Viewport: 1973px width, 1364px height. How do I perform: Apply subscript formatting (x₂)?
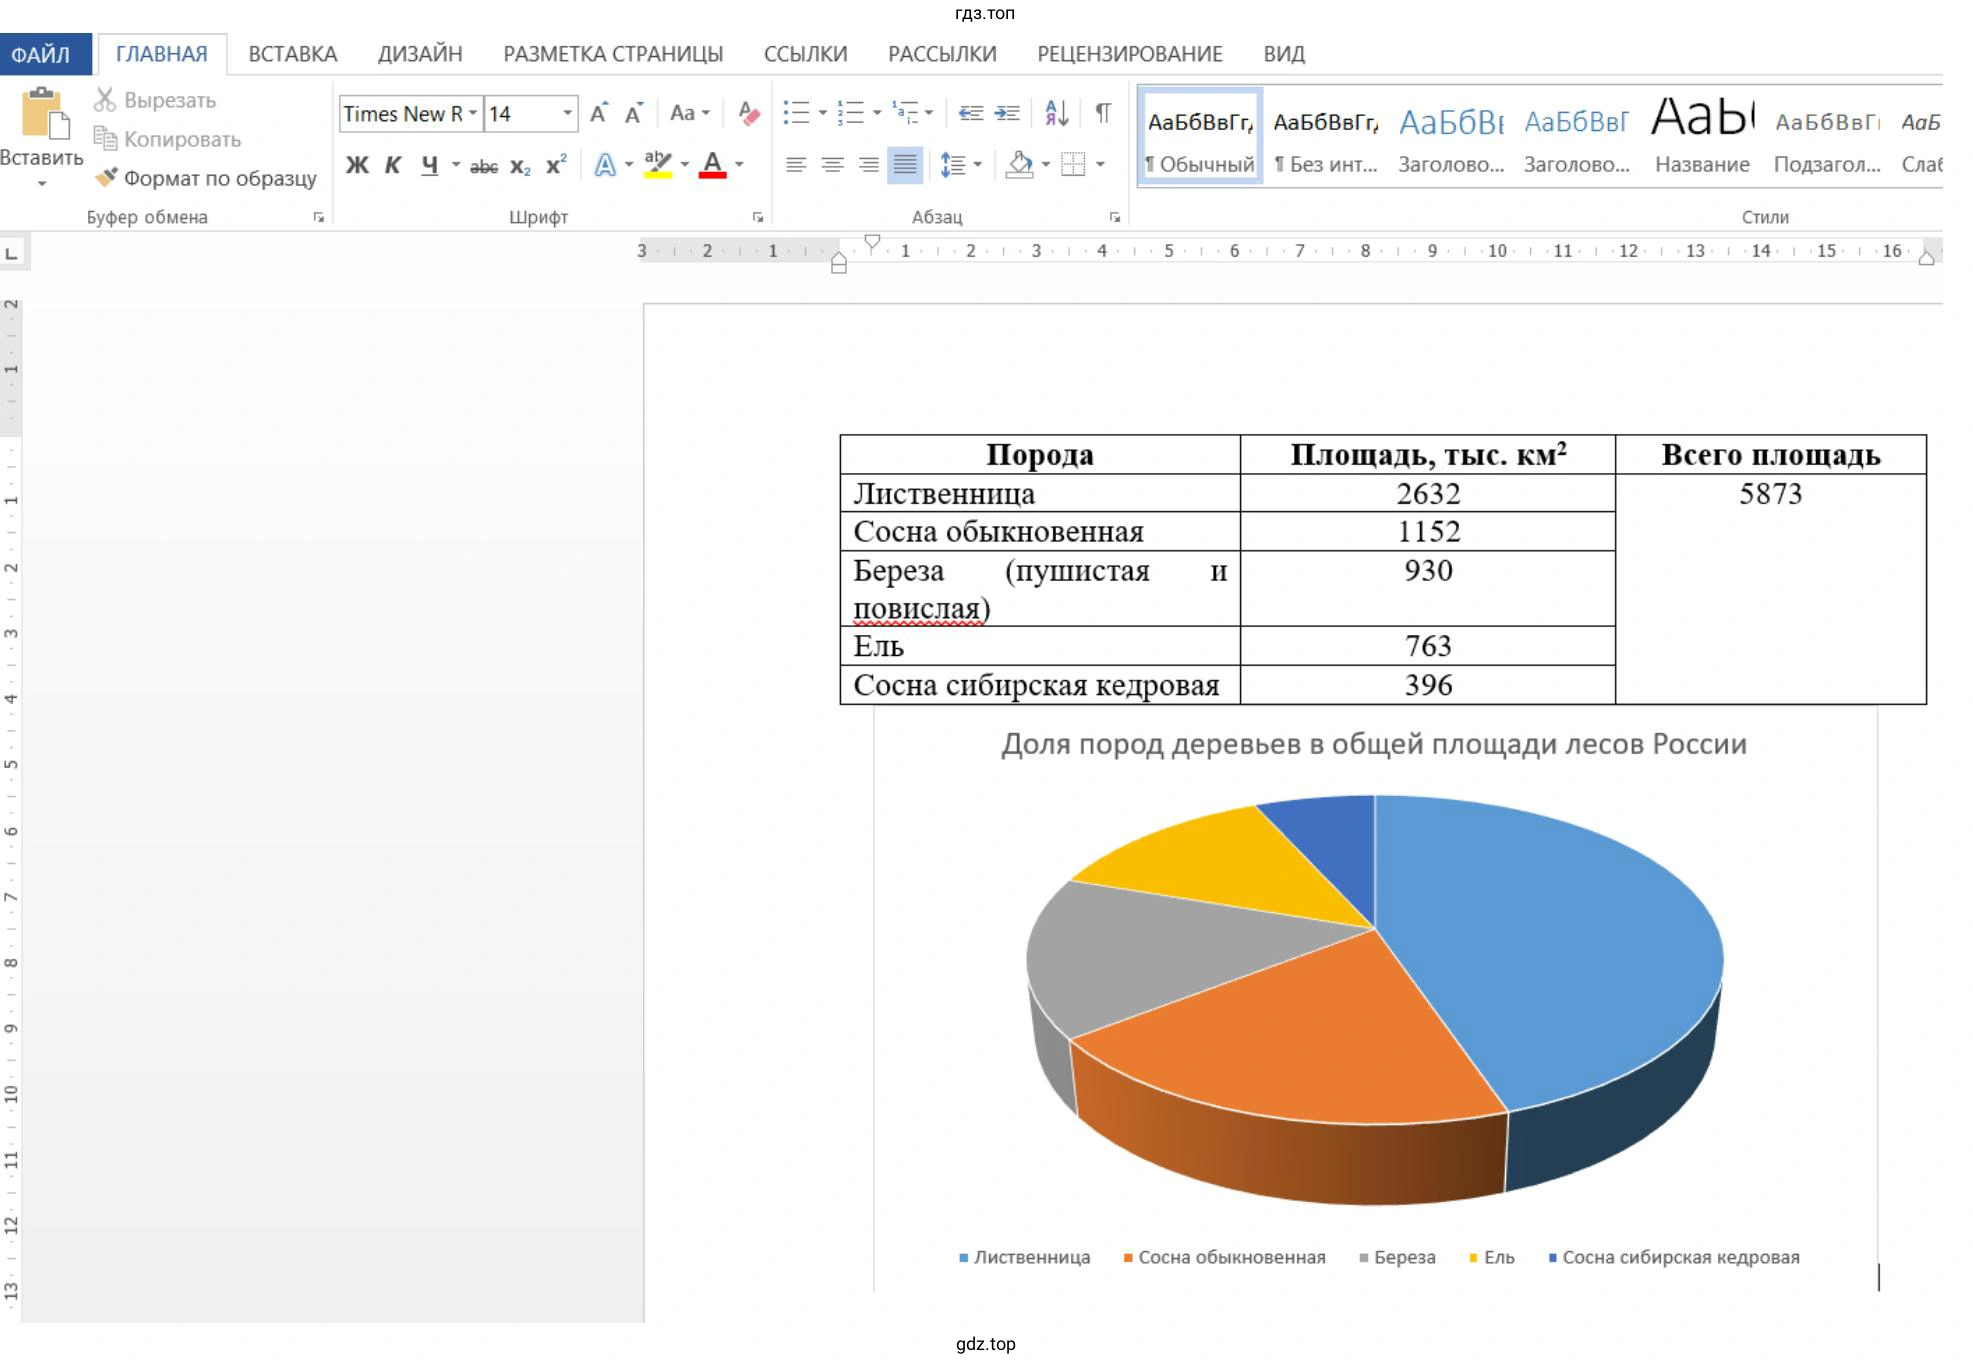(x=520, y=166)
